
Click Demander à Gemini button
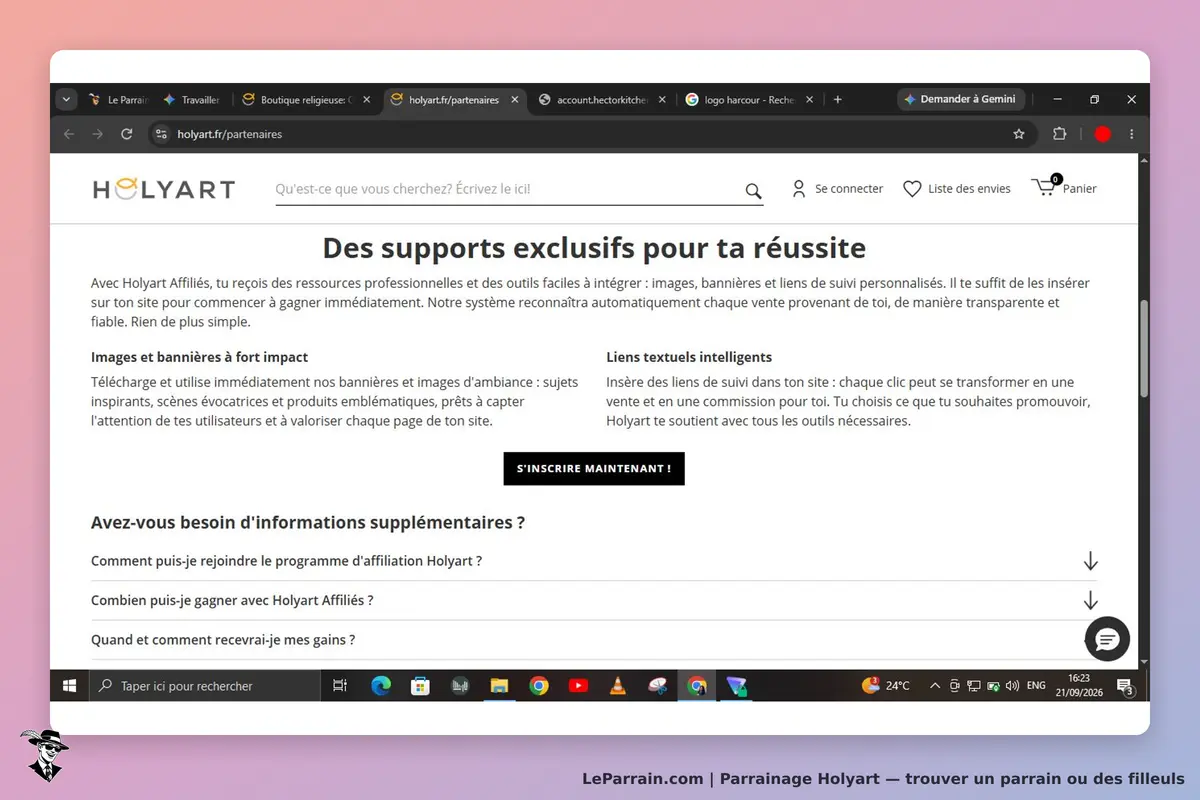[x=961, y=100]
